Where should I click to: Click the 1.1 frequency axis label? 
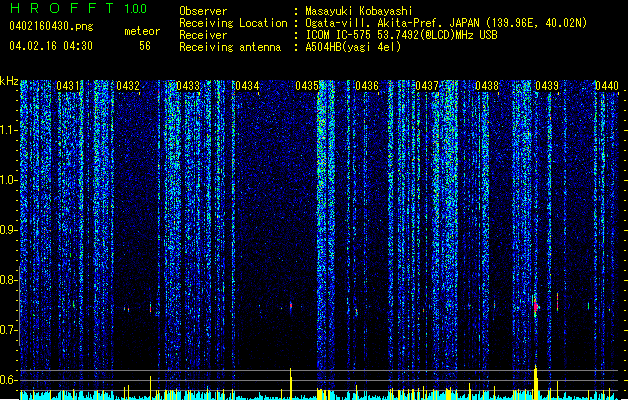(x=9, y=130)
